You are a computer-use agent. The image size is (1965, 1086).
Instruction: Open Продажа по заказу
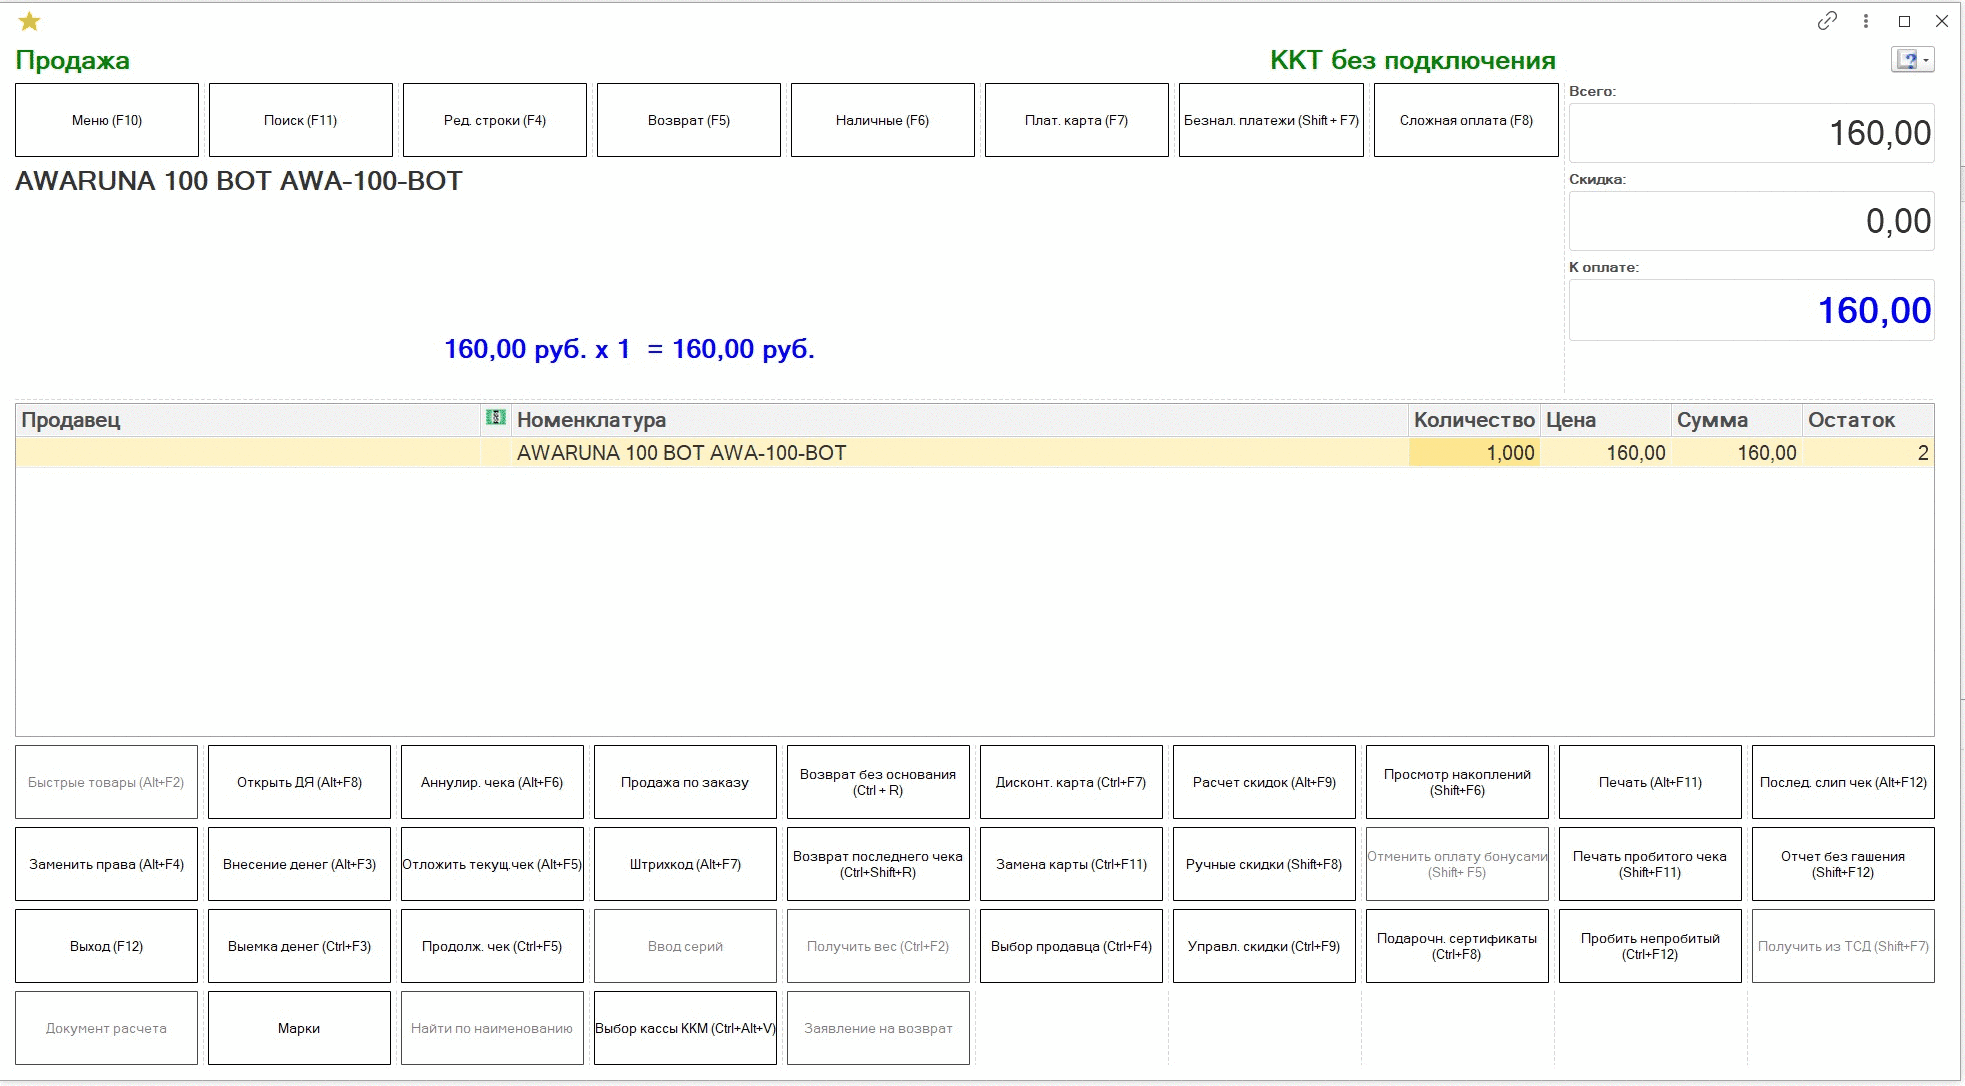tap(685, 782)
